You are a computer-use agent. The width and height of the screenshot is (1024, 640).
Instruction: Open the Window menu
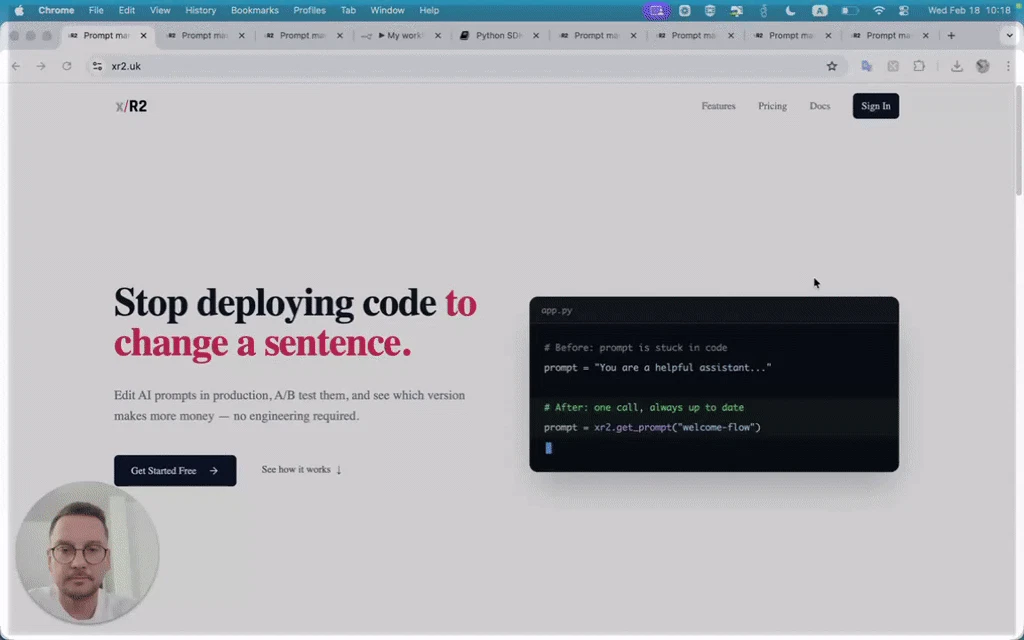coord(387,10)
